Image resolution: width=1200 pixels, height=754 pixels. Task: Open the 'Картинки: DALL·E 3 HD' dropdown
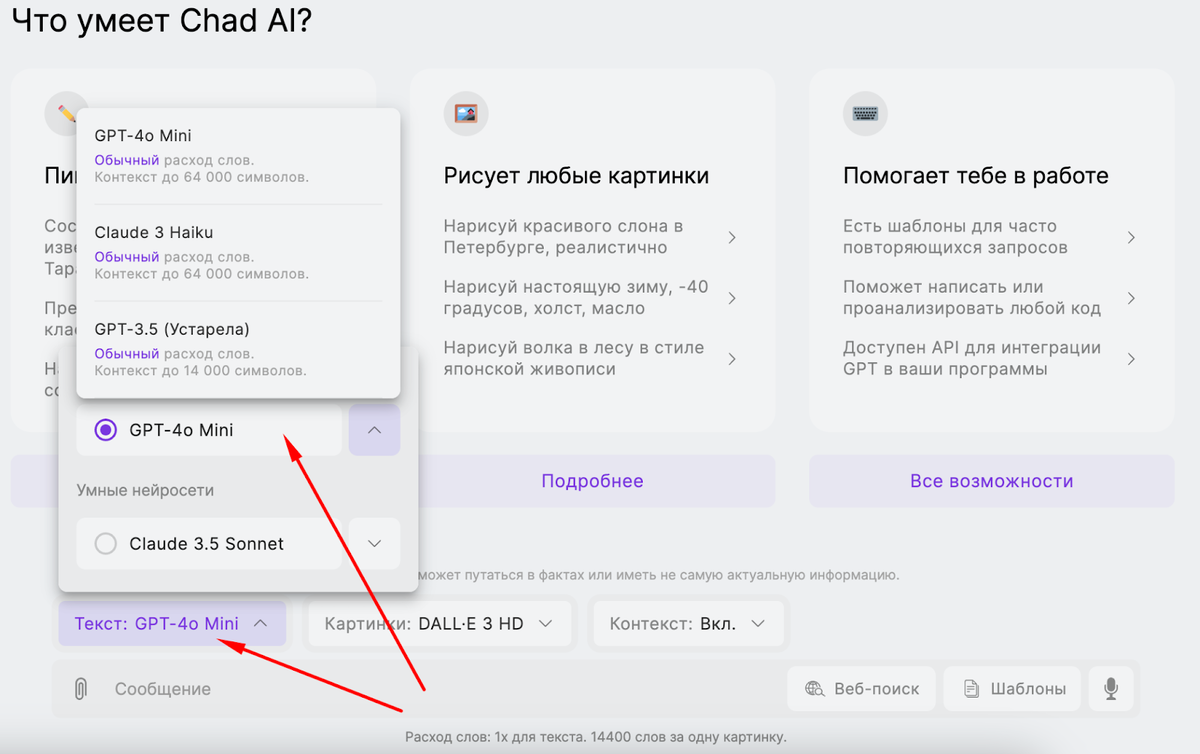click(439, 623)
